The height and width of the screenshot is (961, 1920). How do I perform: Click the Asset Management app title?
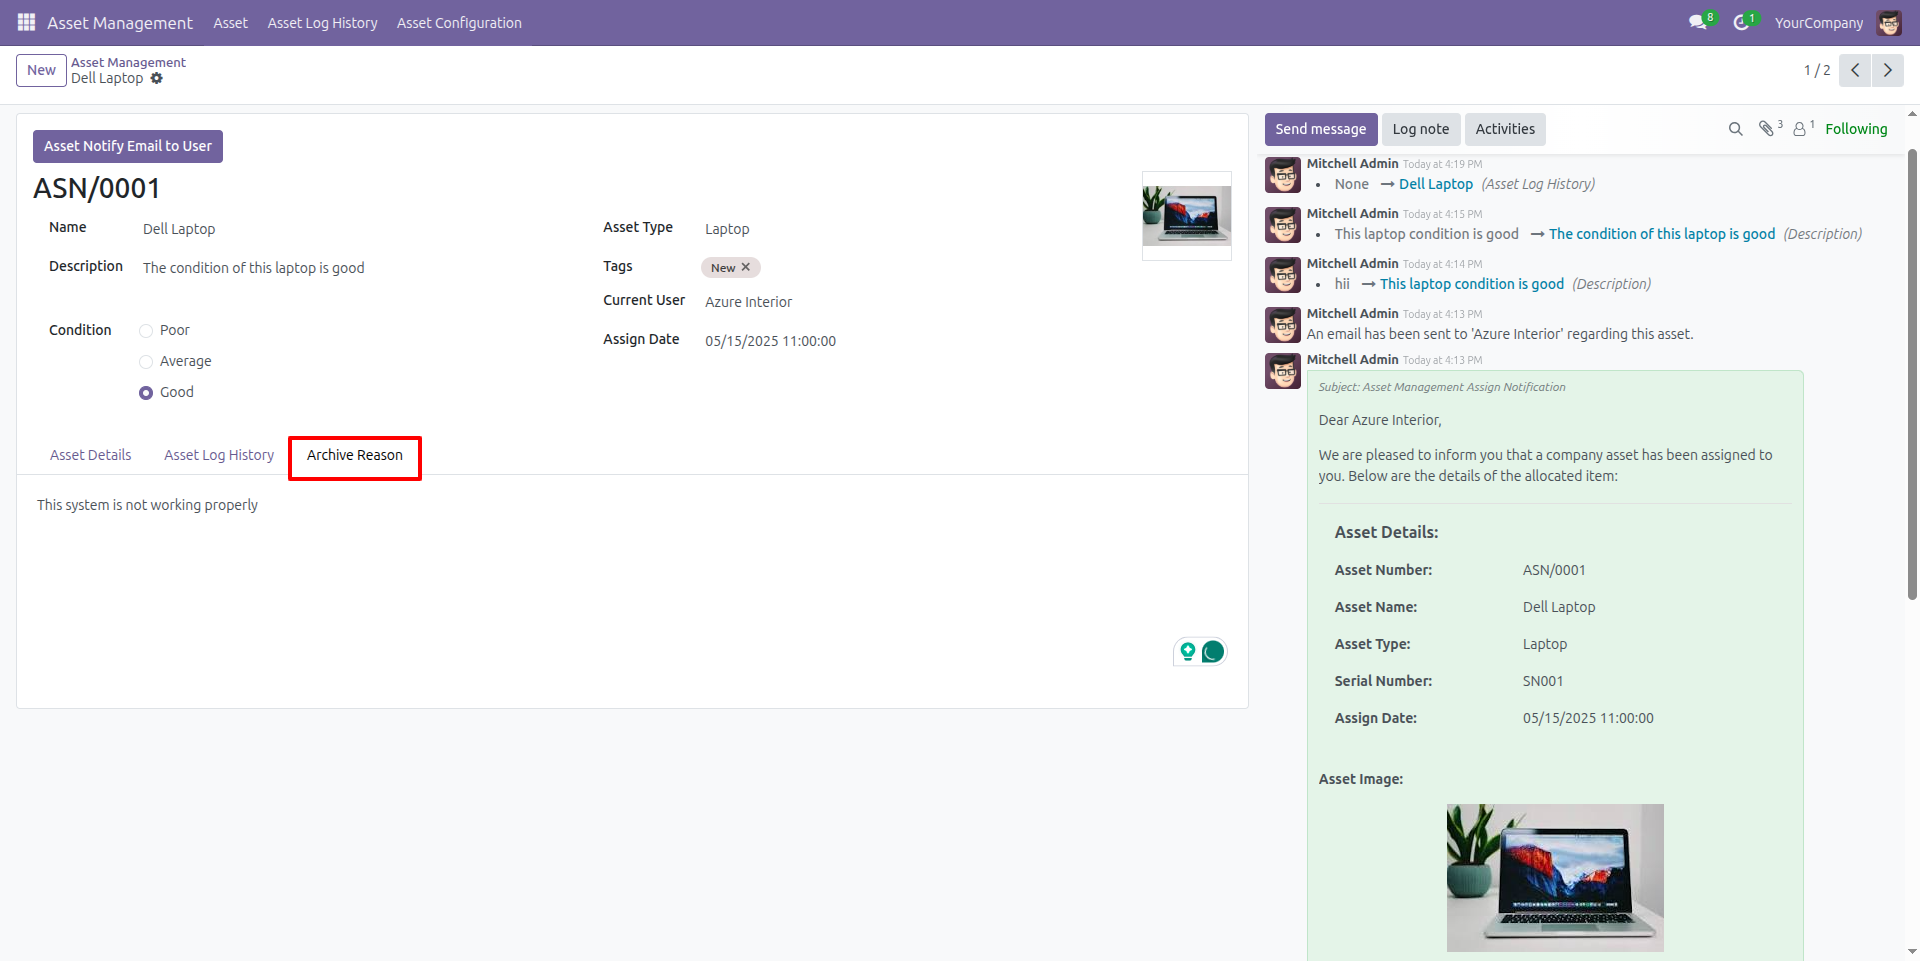coord(120,22)
